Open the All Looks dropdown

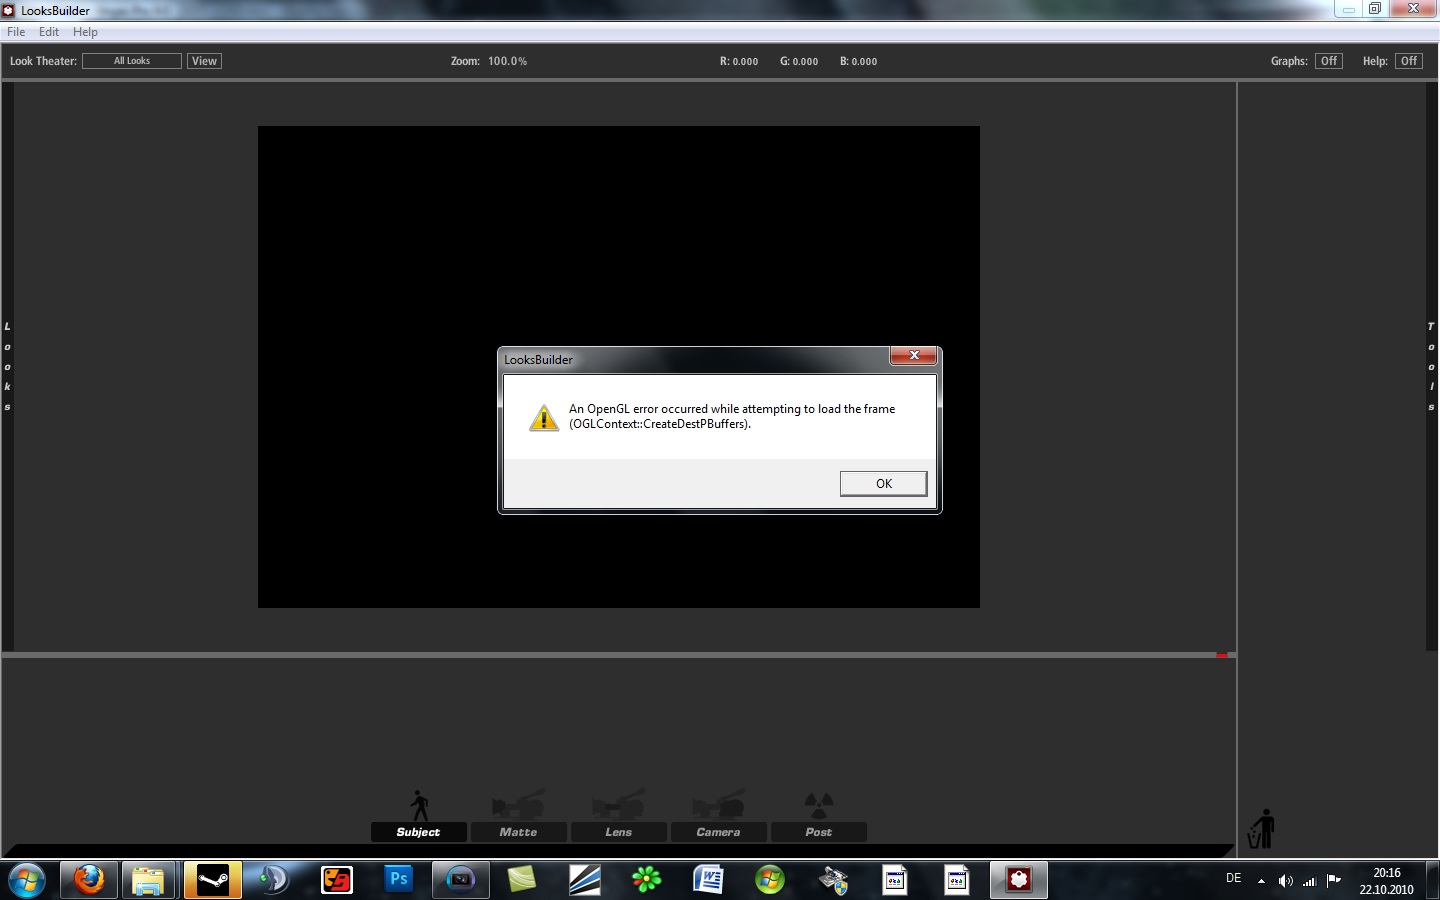tap(132, 61)
